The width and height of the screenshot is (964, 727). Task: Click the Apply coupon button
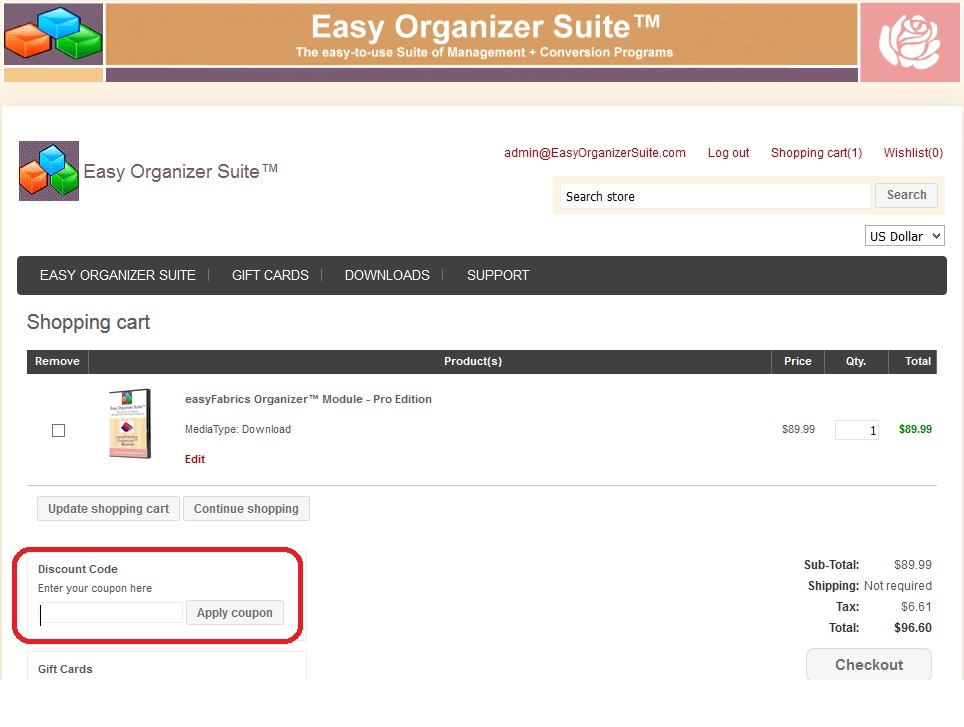tap(234, 613)
